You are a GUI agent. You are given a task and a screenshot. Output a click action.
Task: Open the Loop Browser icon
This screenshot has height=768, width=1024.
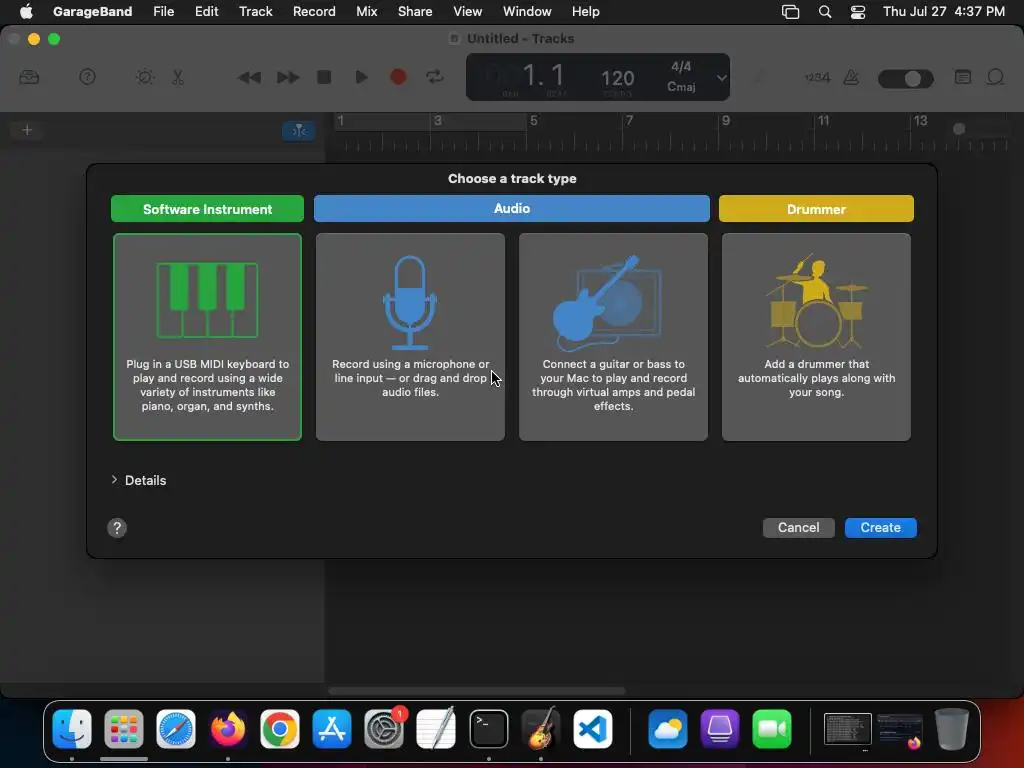(995, 77)
